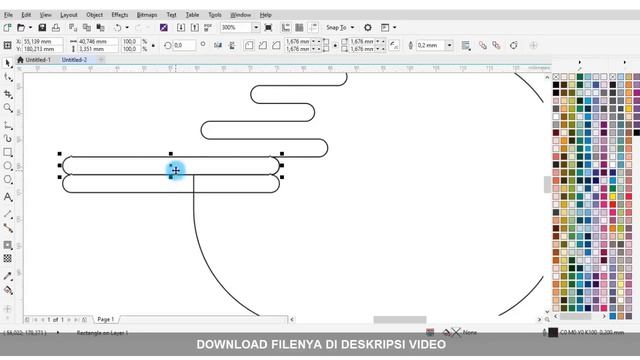Toggle Show grid button
The image size is (640, 360).
tap(299, 27)
